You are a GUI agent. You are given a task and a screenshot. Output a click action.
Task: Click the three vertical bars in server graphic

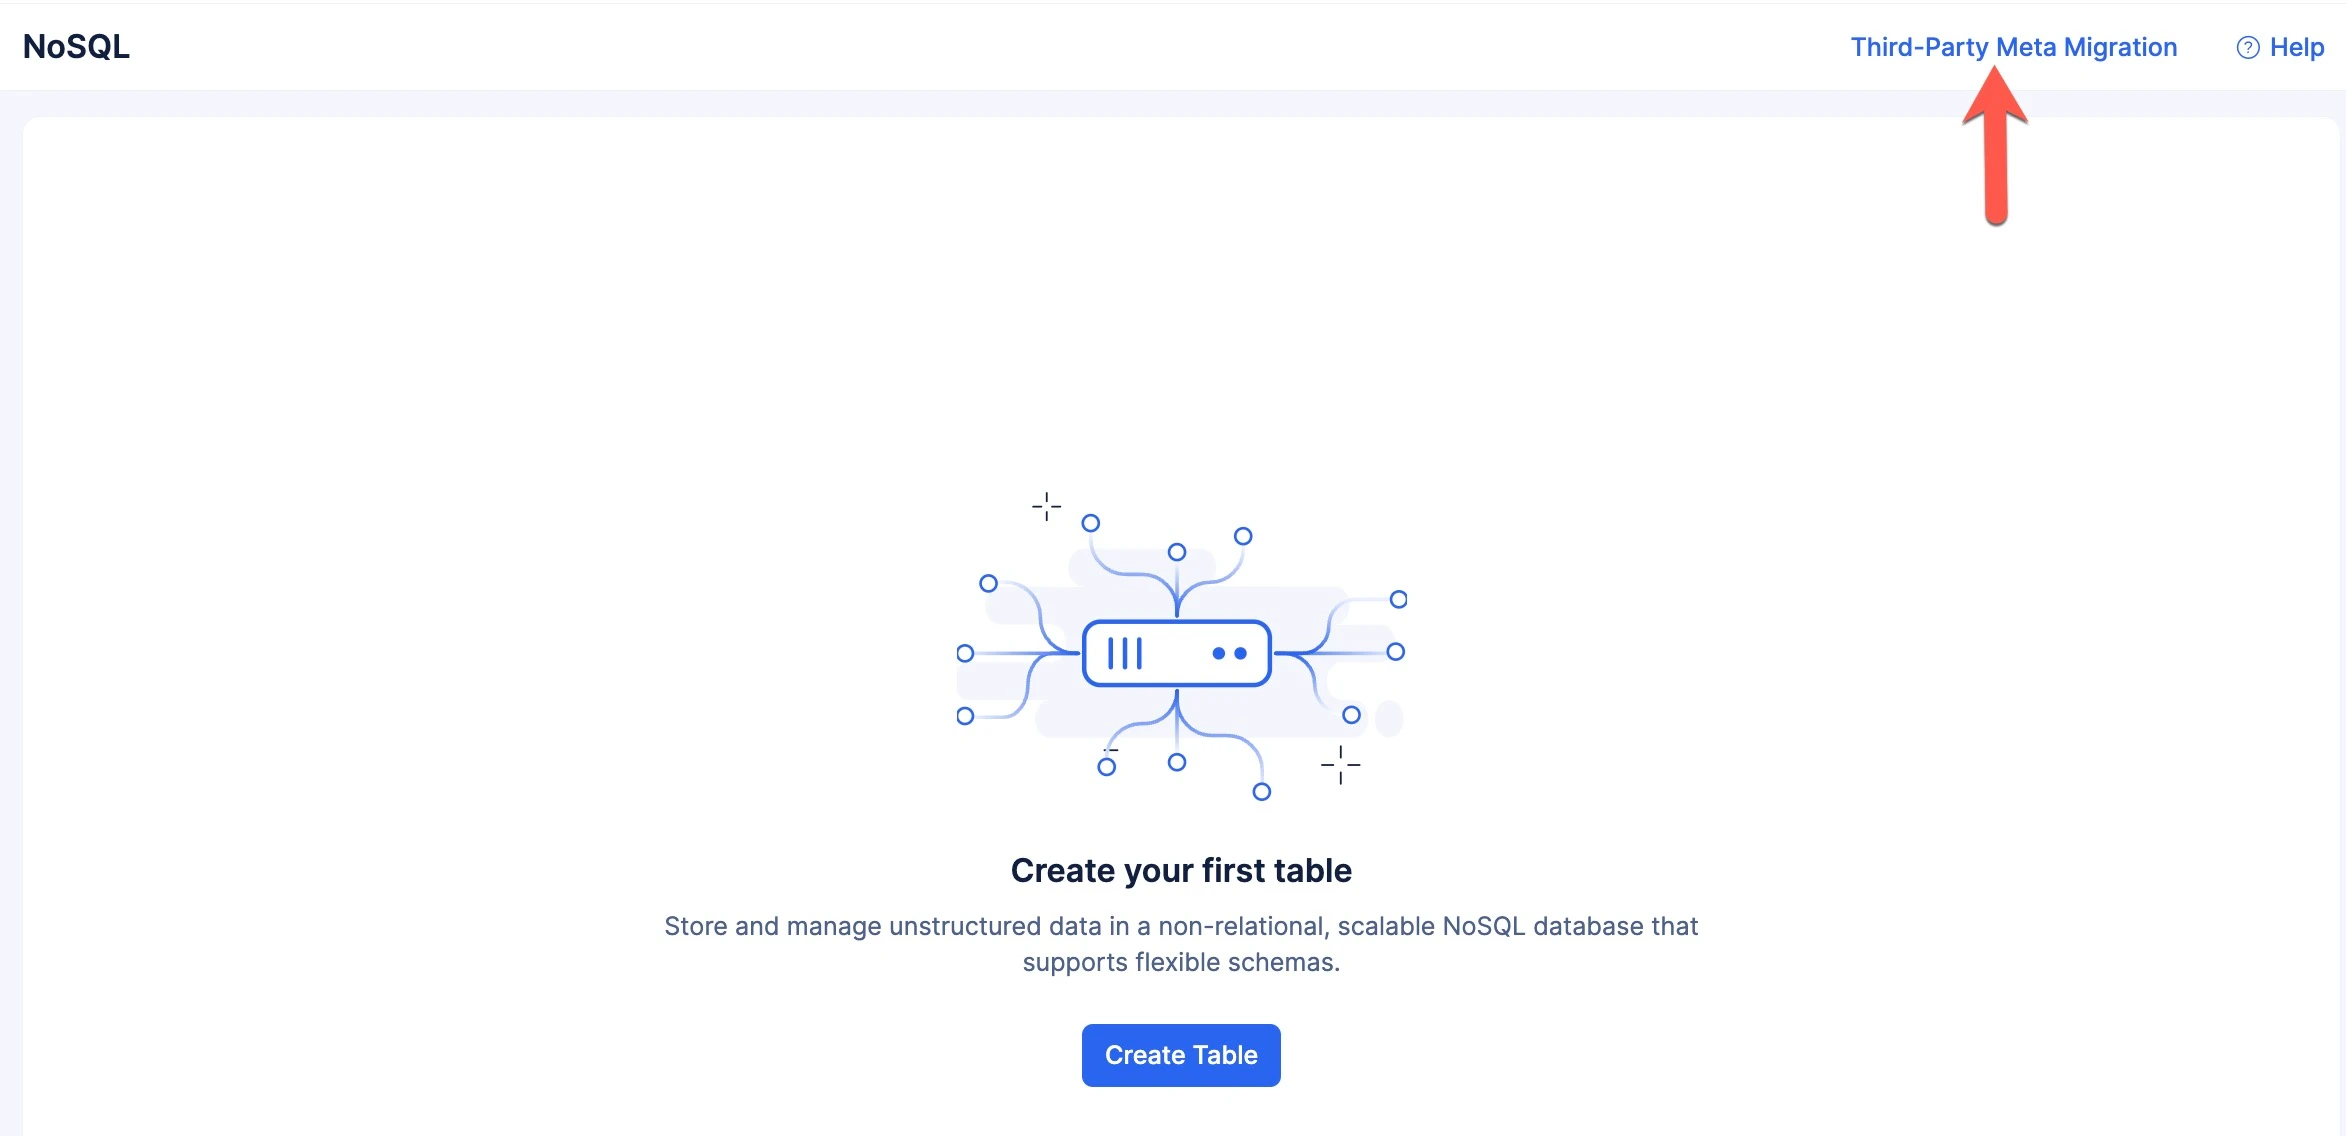point(1125,653)
